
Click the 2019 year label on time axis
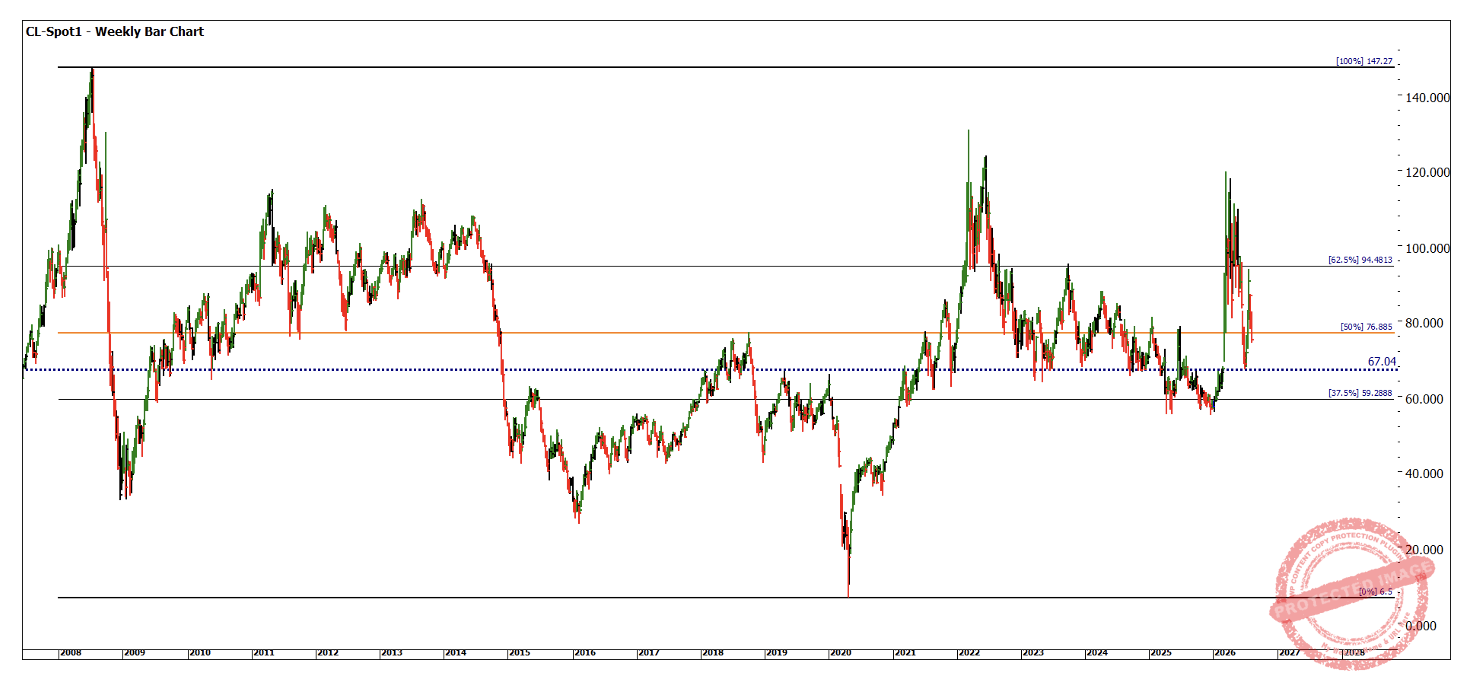click(x=777, y=652)
